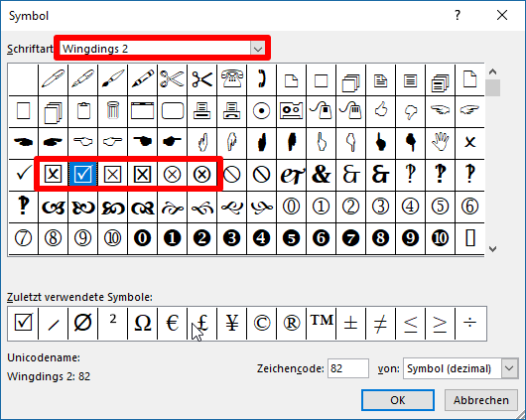Screen dimensions: 526x420
Task: Insert recent division sign
Action: tap(470, 323)
